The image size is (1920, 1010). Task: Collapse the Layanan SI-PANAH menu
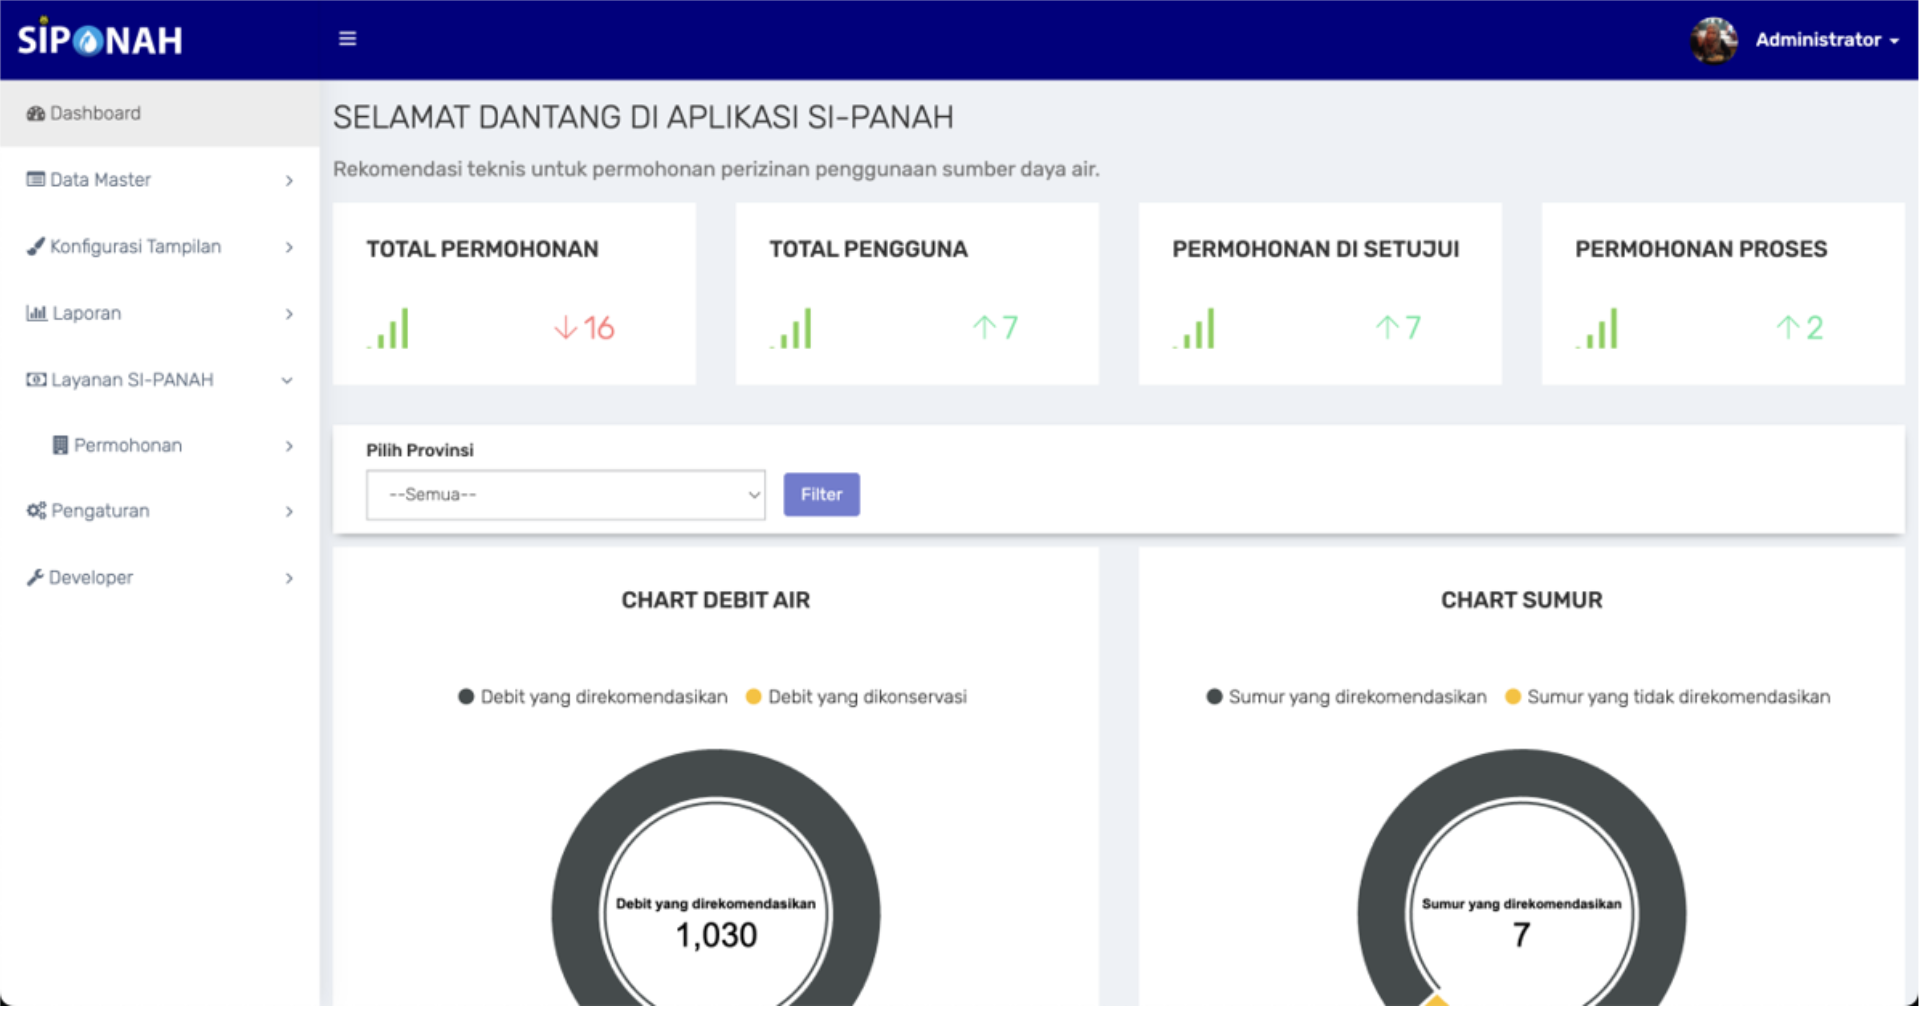288,380
